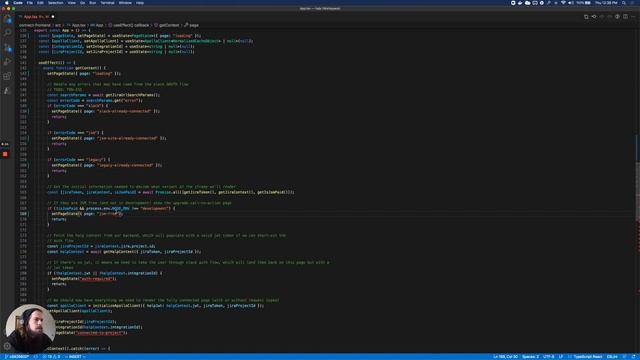The image size is (640, 360).
Task: Open the Terminal menu
Action: [107, 3]
